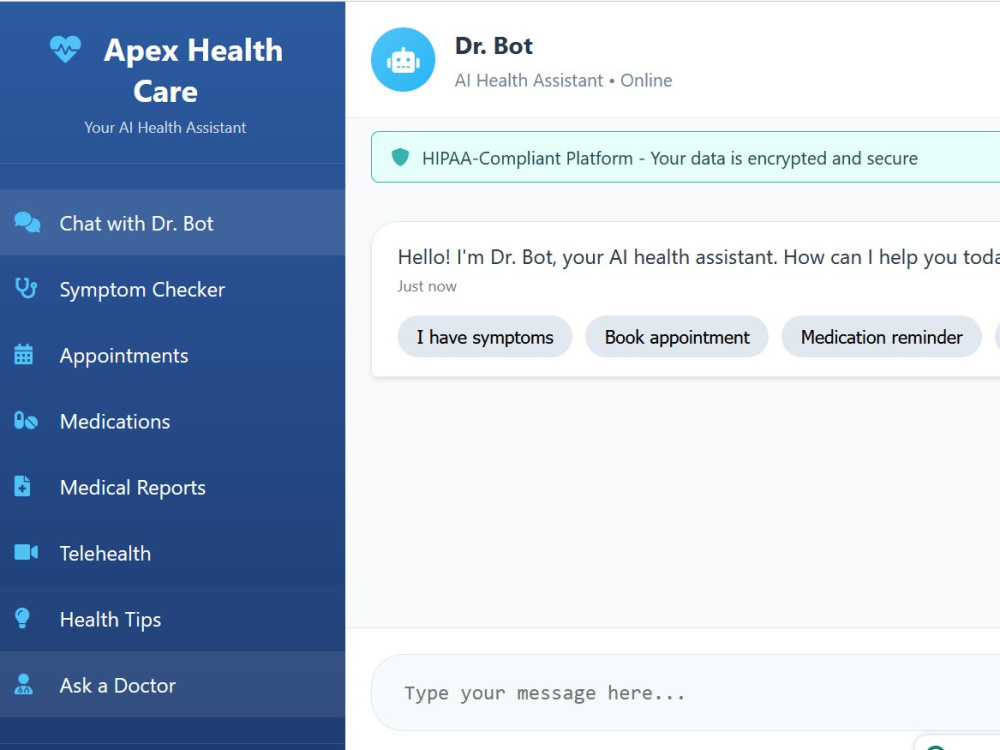1000x750 pixels.
Task: Click the pills Medications icon
Action: 26,421
